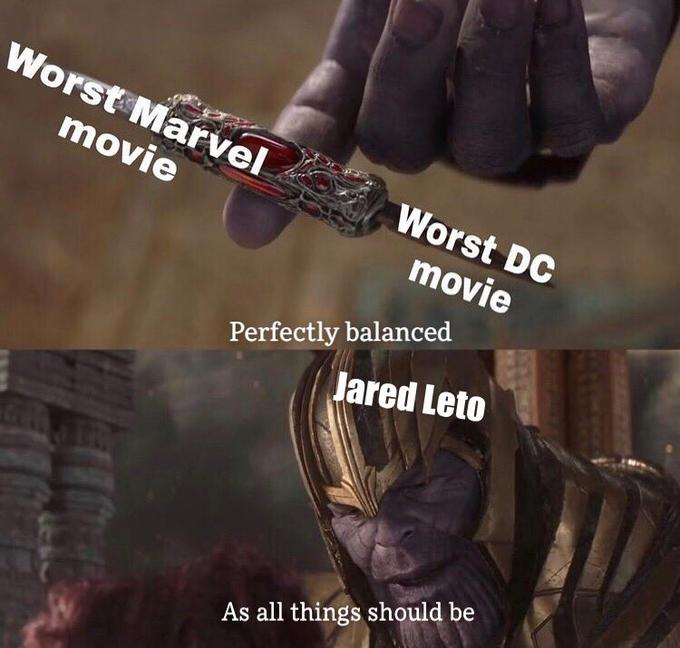Click the word "balanced" in the caption
Image resolution: width=680 pixels, height=648 pixels.
click(399, 332)
